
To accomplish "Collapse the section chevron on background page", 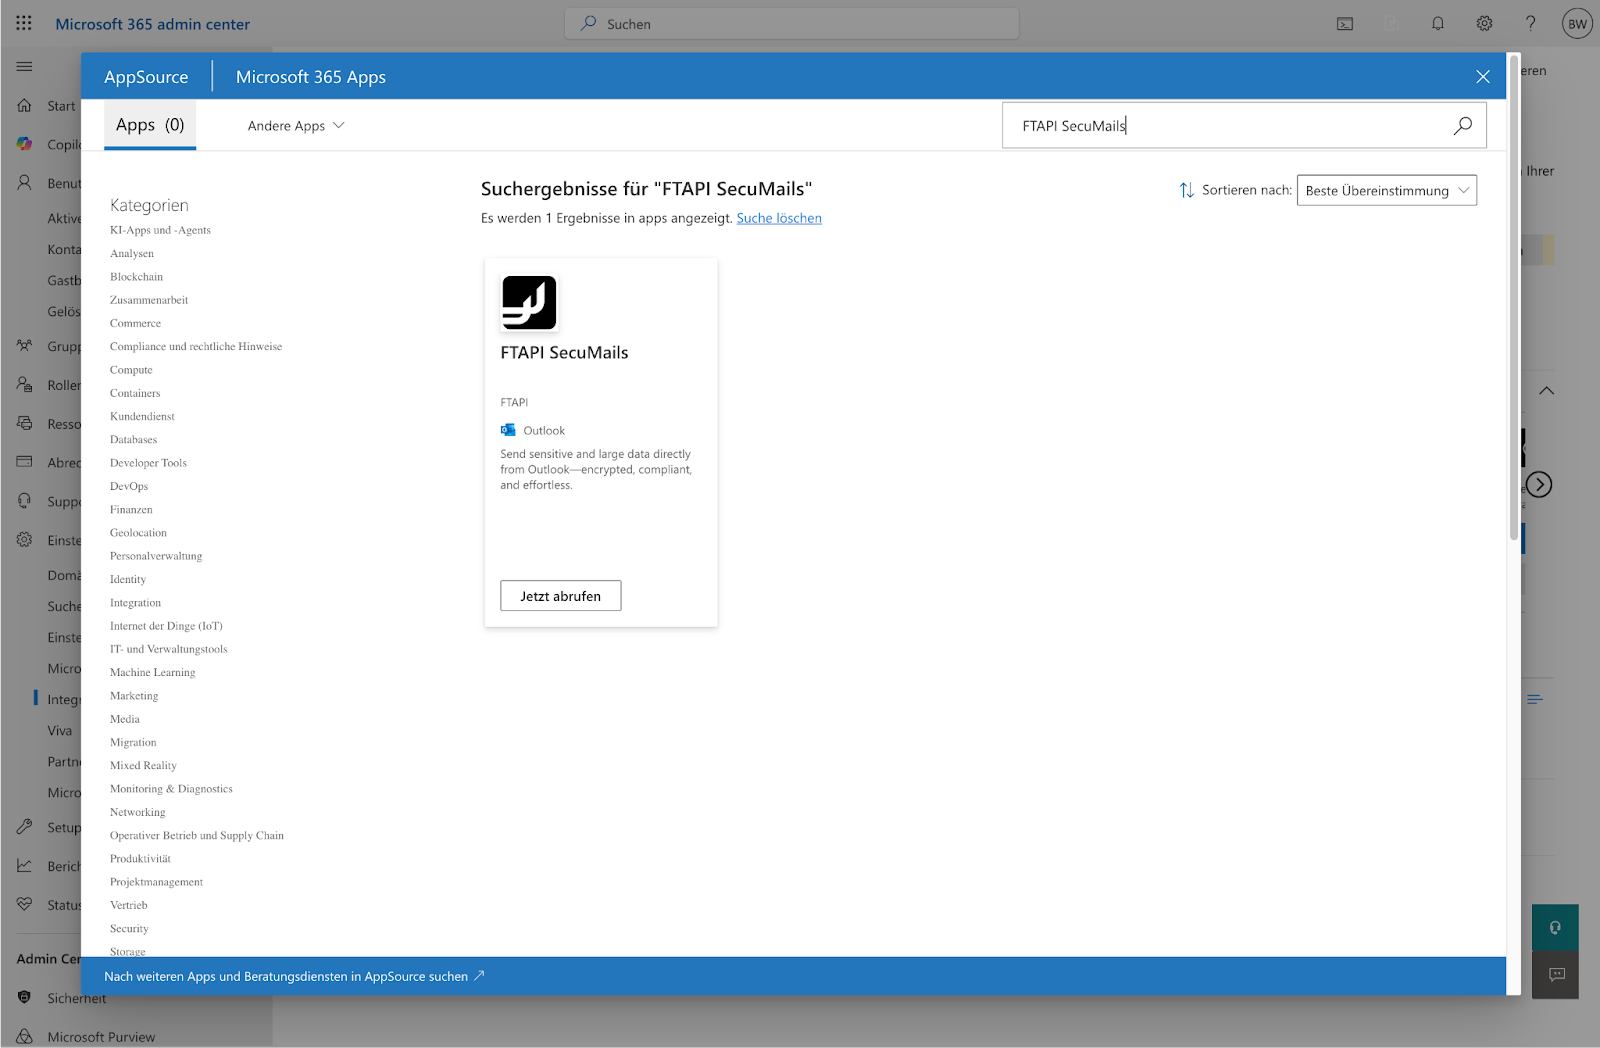I will 1547,391.
